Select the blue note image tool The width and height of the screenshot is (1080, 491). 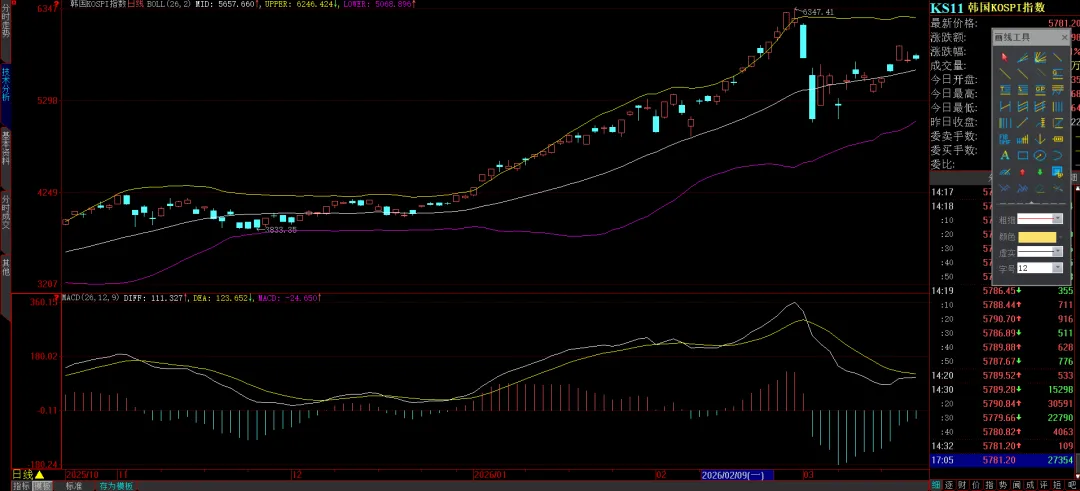click(1057, 171)
